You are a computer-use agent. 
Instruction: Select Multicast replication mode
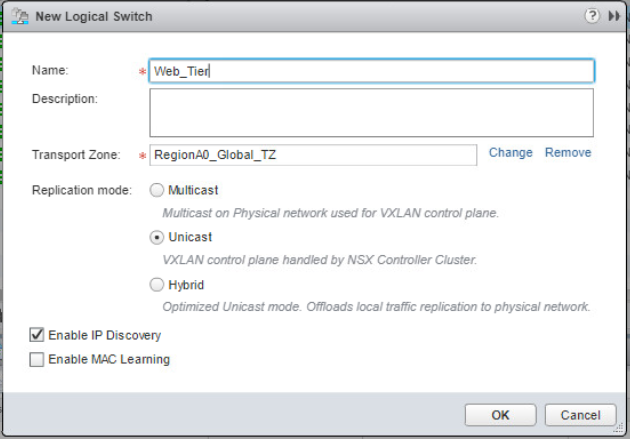157,190
